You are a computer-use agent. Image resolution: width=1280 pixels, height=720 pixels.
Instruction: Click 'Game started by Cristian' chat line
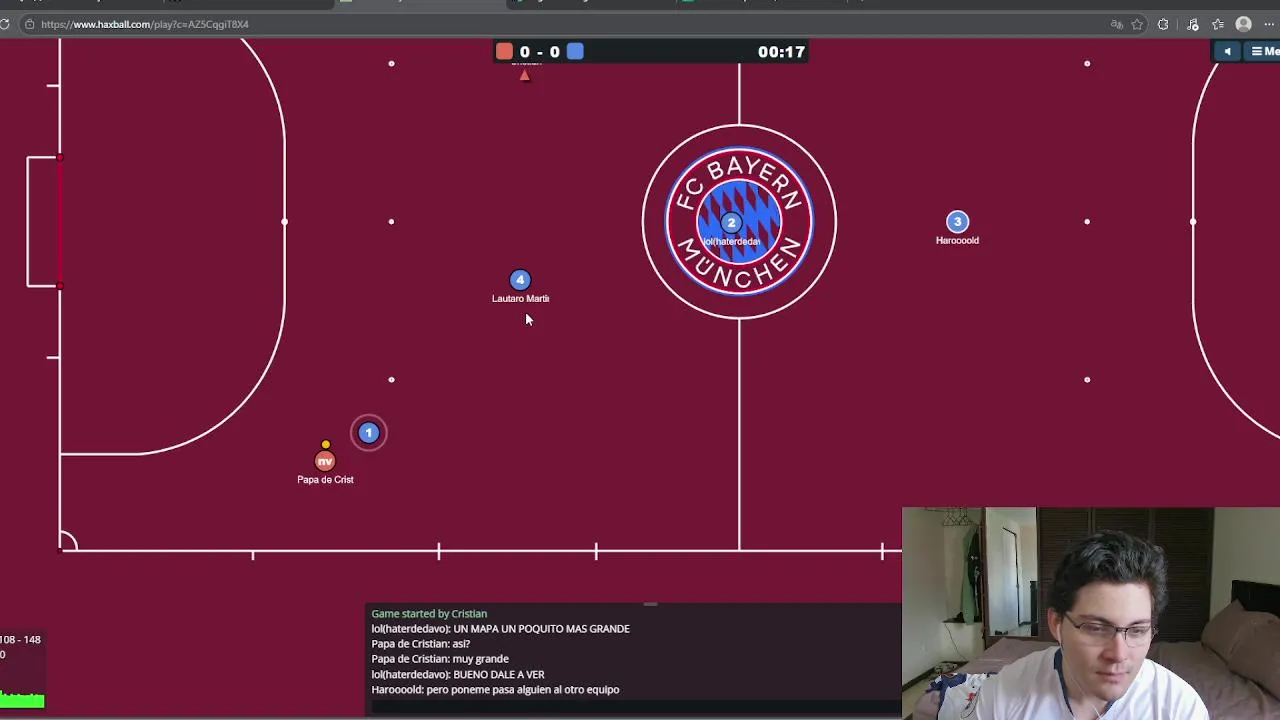pyautogui.click(x=429, y=614)
